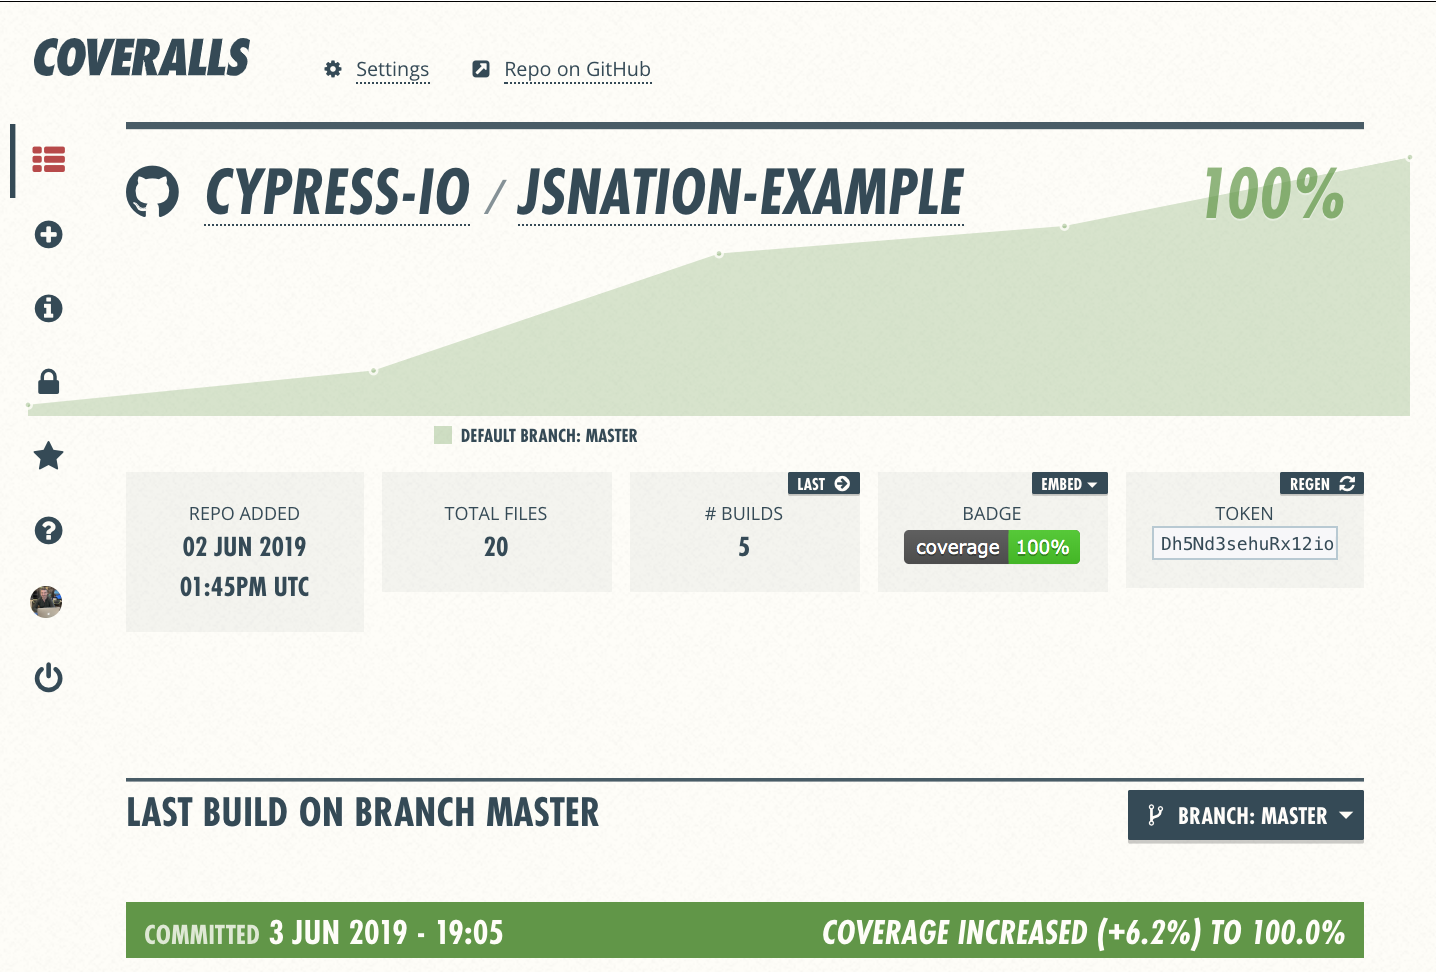Click the Coveralls logo
This screenshot has width=1436, height=972.
141,58
